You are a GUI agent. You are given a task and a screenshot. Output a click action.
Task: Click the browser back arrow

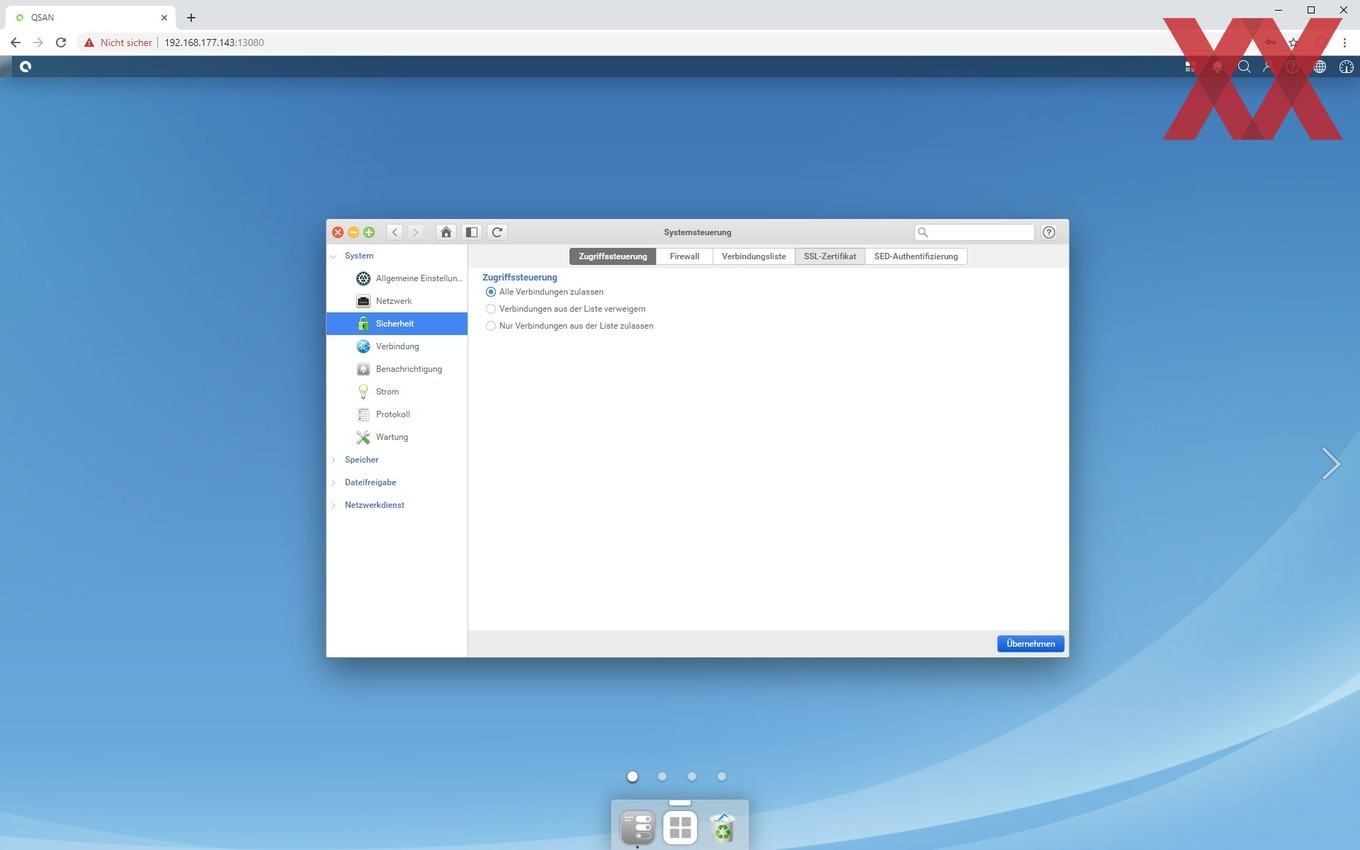[15, 43]
